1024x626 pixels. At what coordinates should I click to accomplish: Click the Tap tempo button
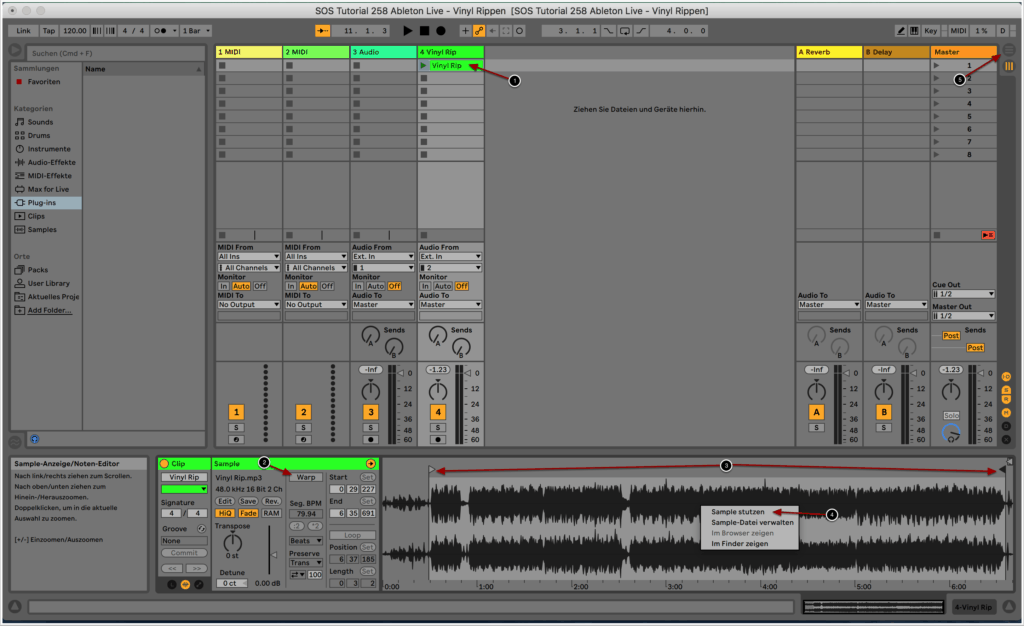click(x=48, y=31)
